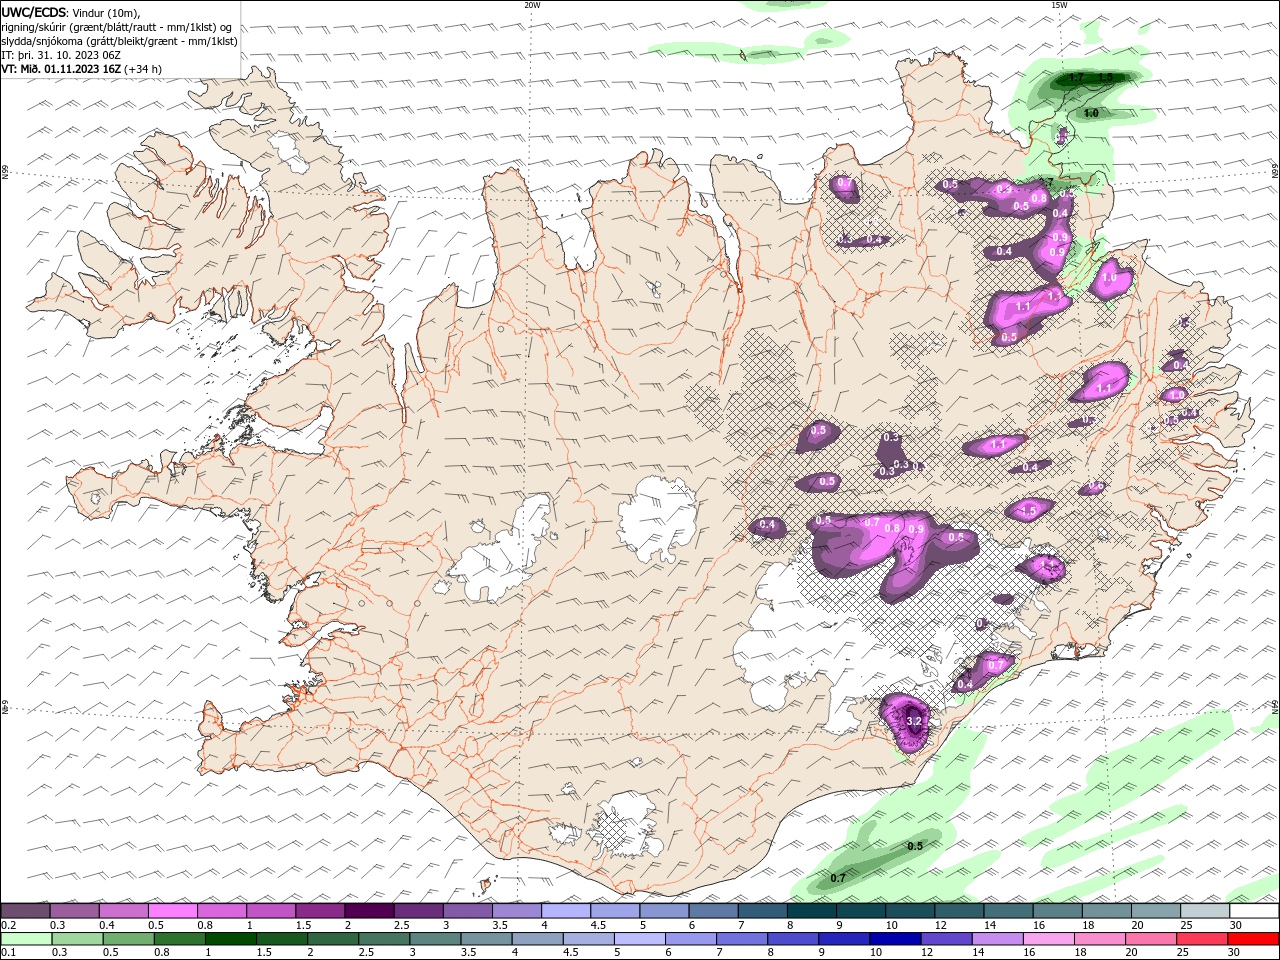Click the '20W' longitude label

click(x=532, y=5)
